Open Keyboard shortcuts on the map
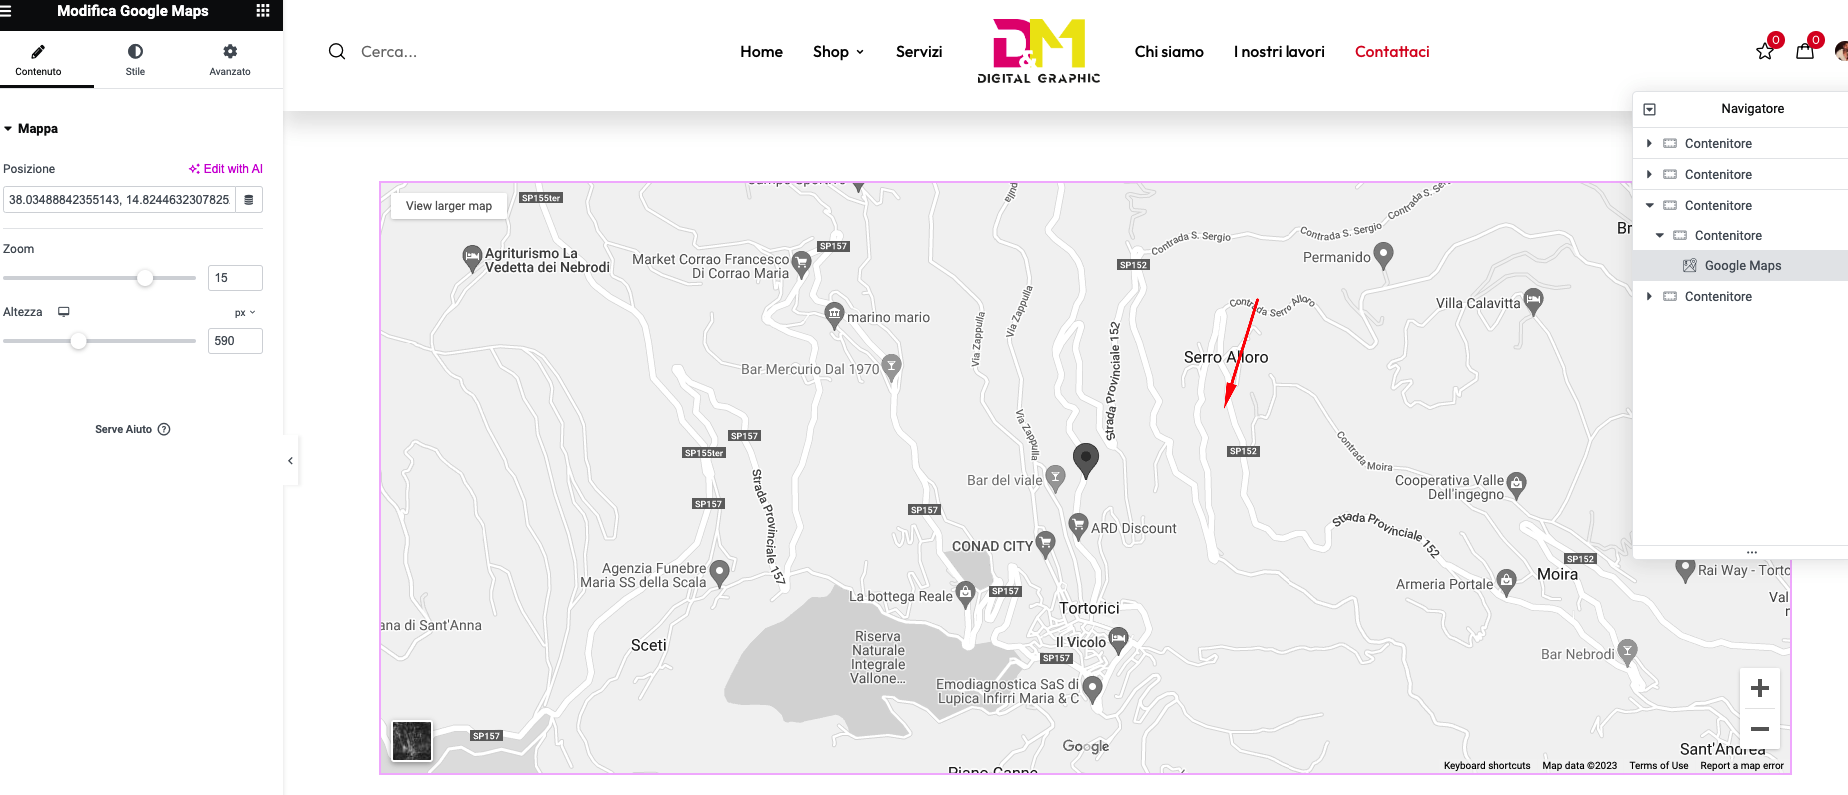The image size is (1848, 795). click(x=1486, y=766)
